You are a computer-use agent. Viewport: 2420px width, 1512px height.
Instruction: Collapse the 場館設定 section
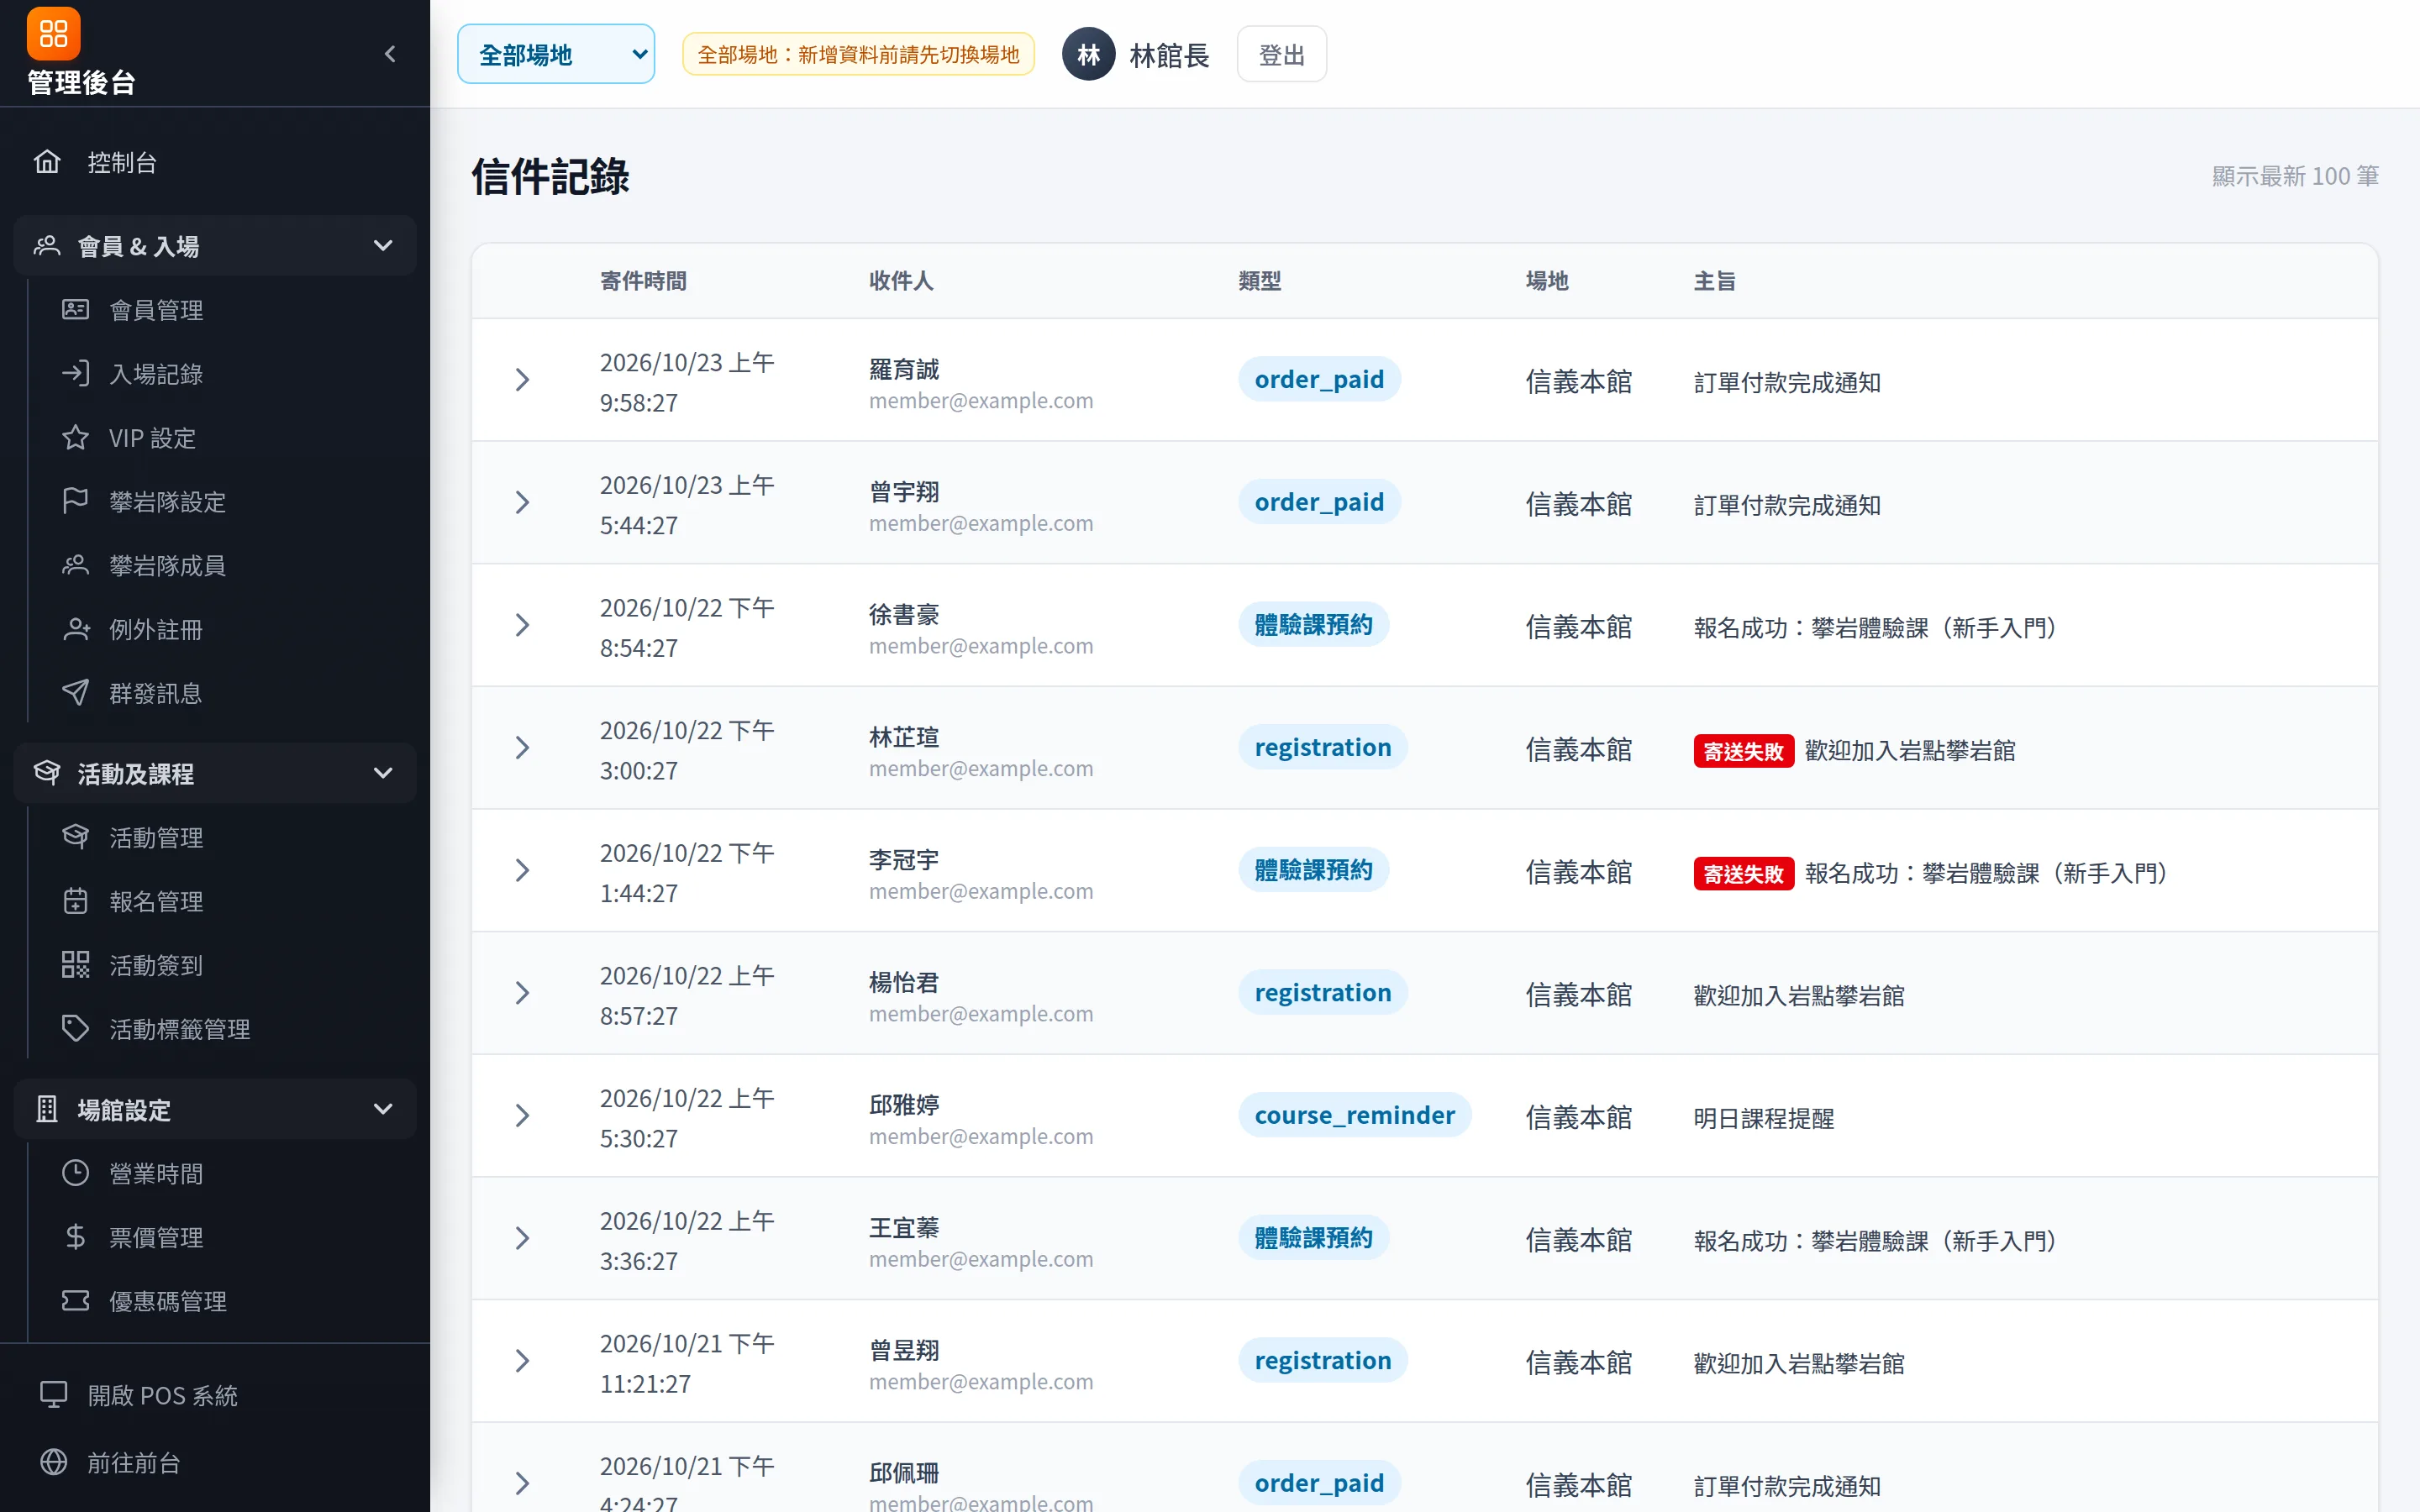215,1109
